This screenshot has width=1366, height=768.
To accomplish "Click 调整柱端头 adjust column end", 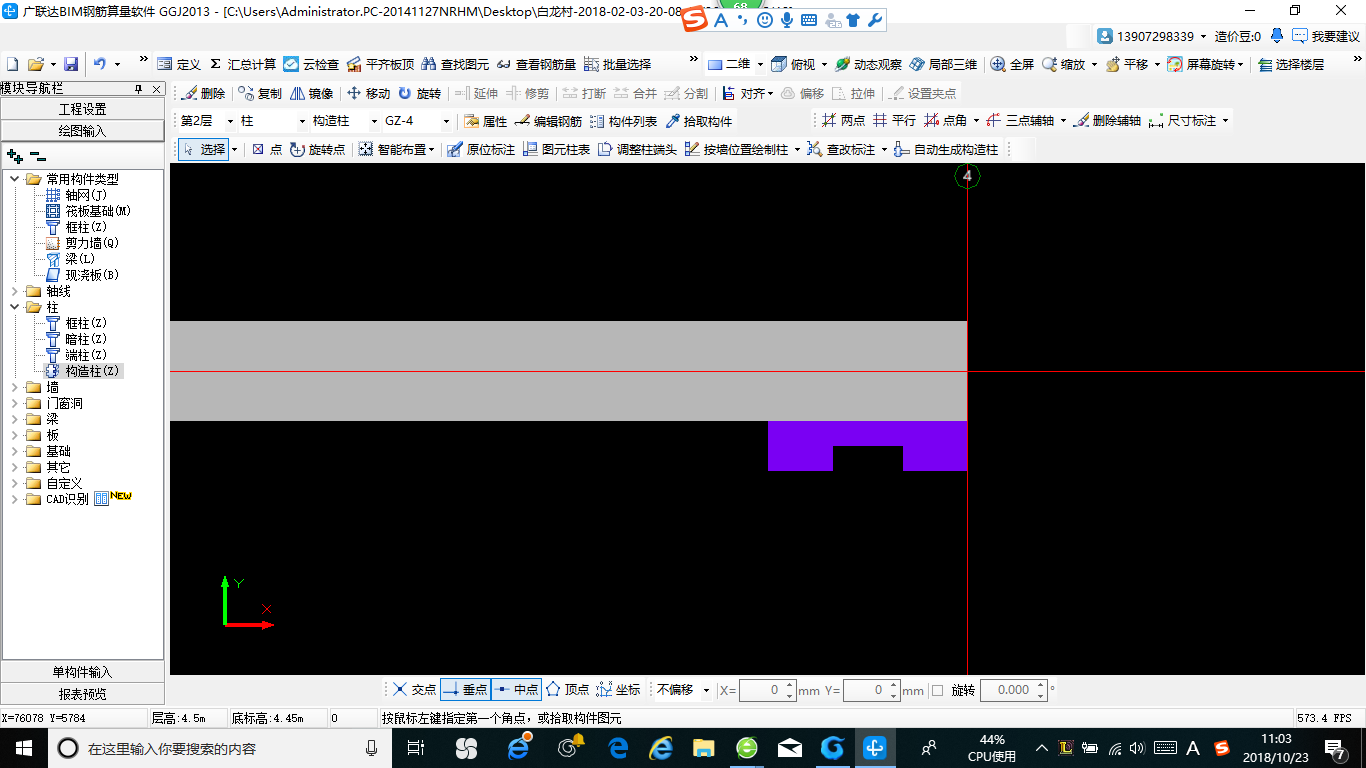I will [637, 149].
